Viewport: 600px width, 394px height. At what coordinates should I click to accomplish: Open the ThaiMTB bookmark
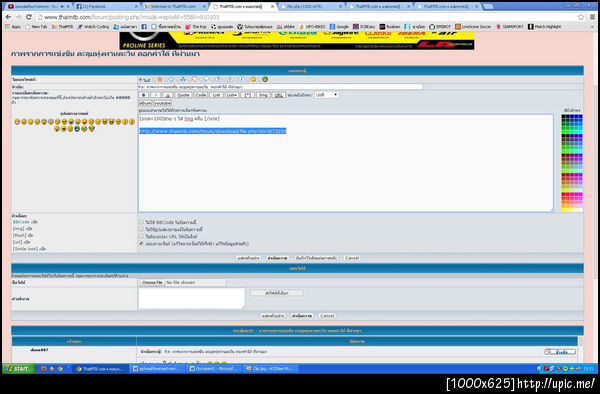pos(62,27)
